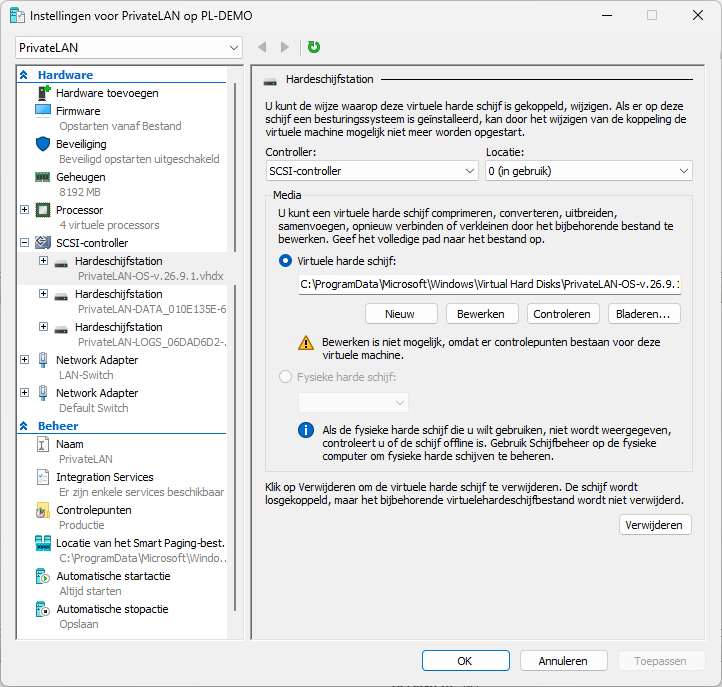The height and width of the screenshot is (687, 722).
Task: Open Beveiliging settings
Action: click(81, 144)
